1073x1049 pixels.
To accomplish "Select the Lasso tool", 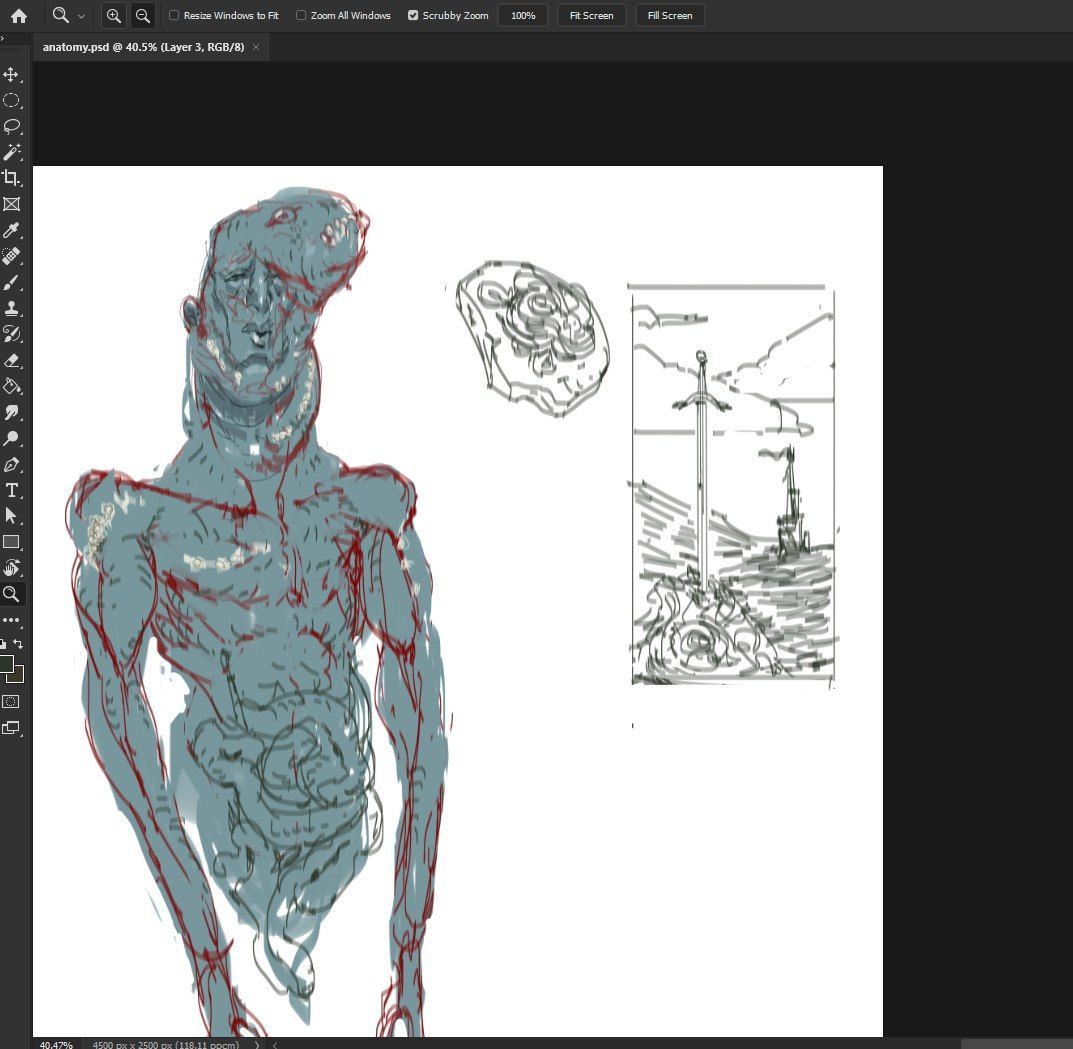I will coord(12,126).
